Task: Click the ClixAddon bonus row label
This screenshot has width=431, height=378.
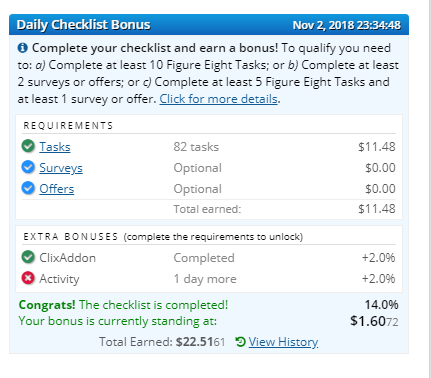Action: coord(67,258)
